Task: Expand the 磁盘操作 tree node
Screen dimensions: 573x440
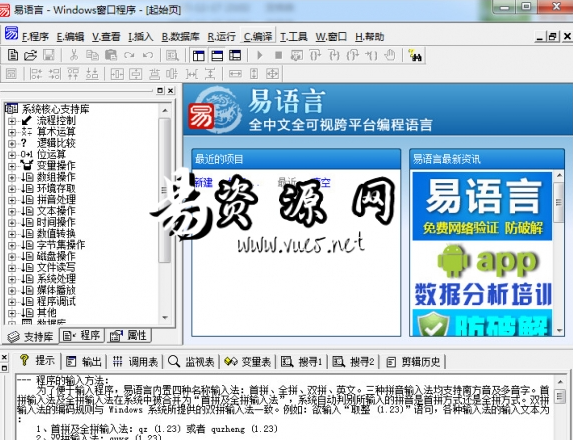Action: [x=12, y=257]
